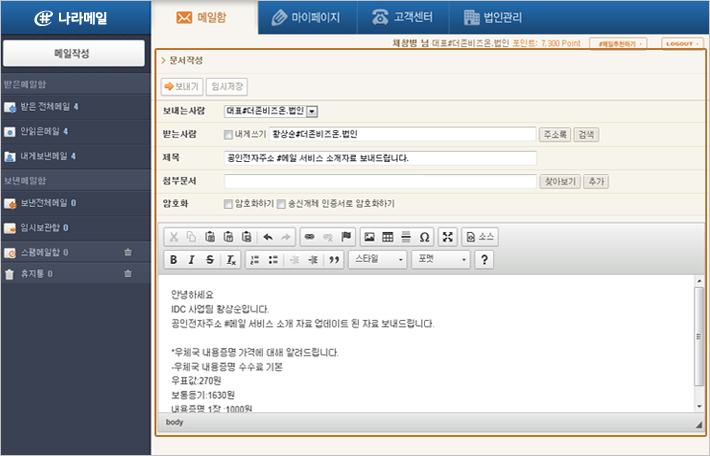
Task: Enable 송신개체 인증서로 암호화하기 checkbox
Action: [x=281, y=204]
